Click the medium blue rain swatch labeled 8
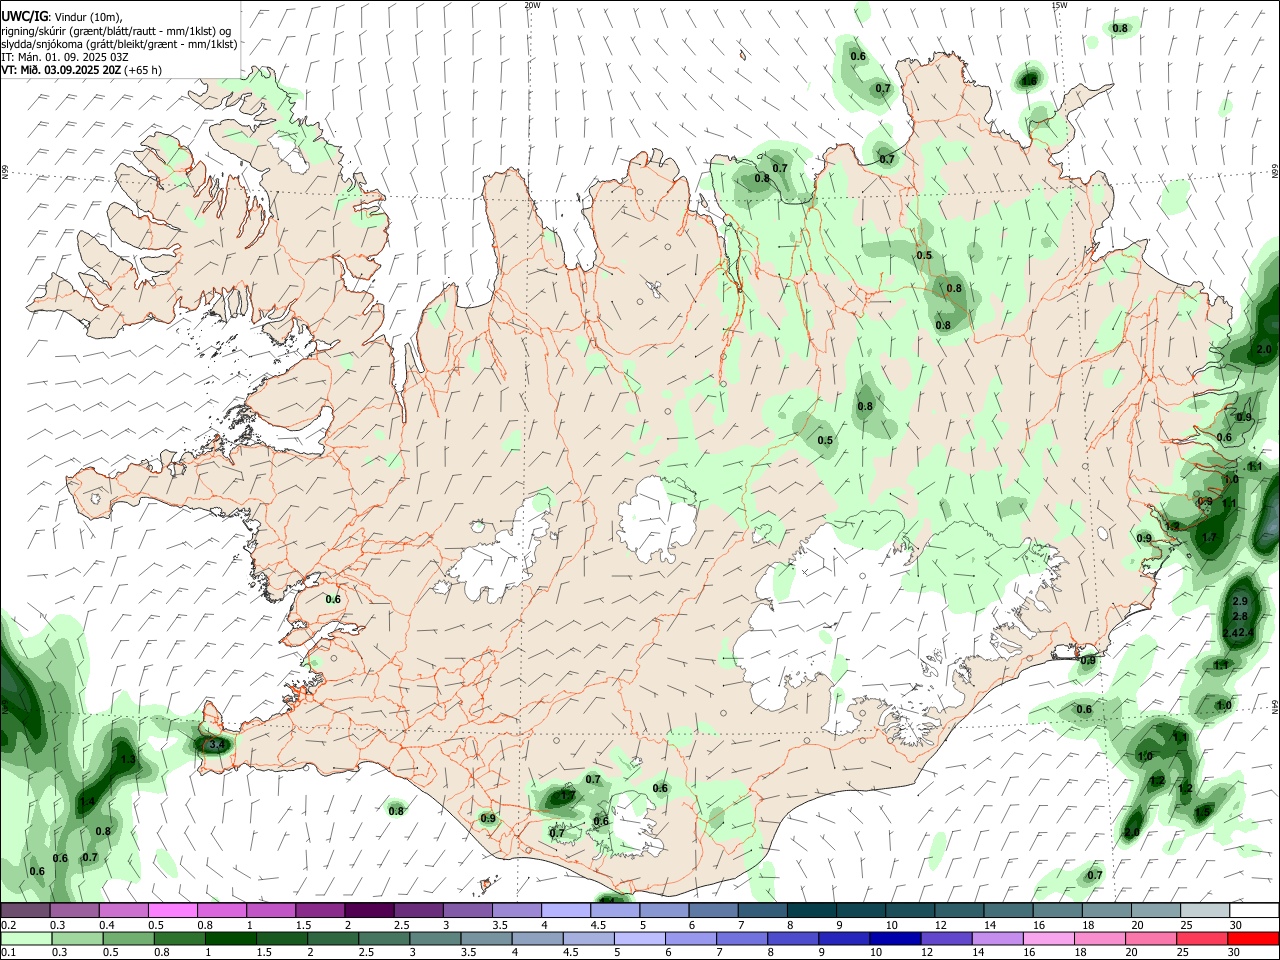The width and height of the screenshot is (1280, 960). pyautogui.click(x=792, y=938)
